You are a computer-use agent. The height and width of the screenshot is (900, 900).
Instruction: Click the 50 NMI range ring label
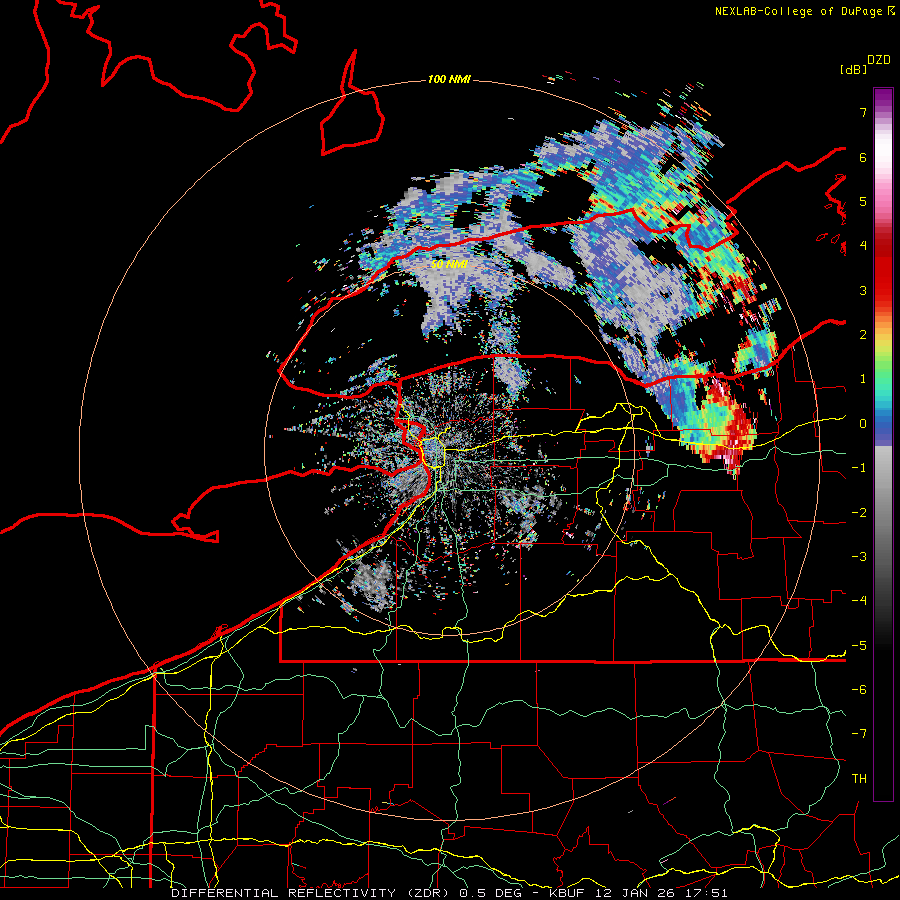tap(449, 265)
